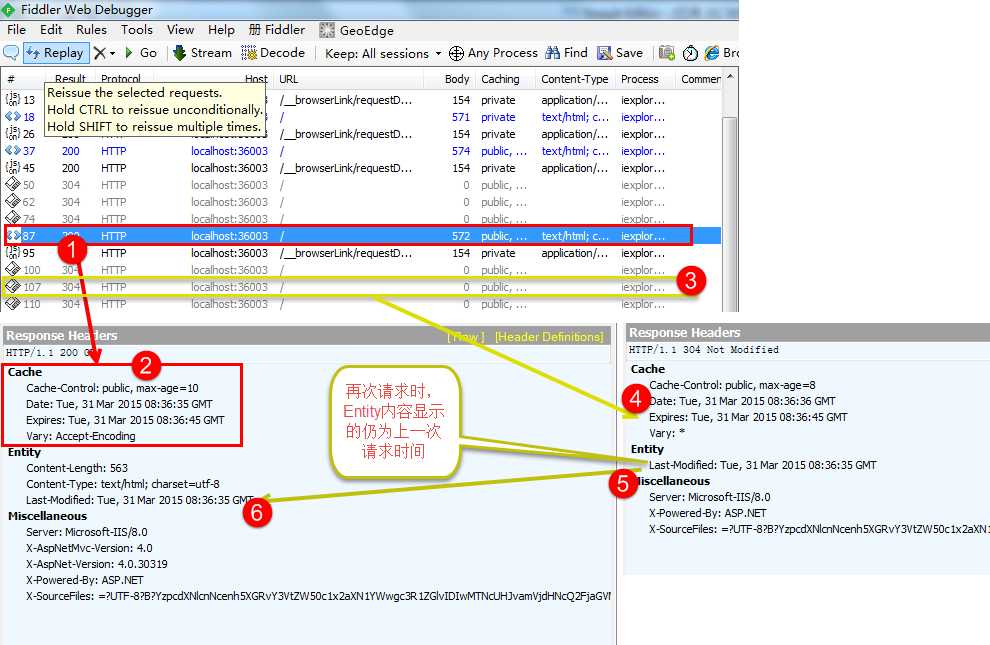Open the GeoEdge menu item

coord(356,30)
